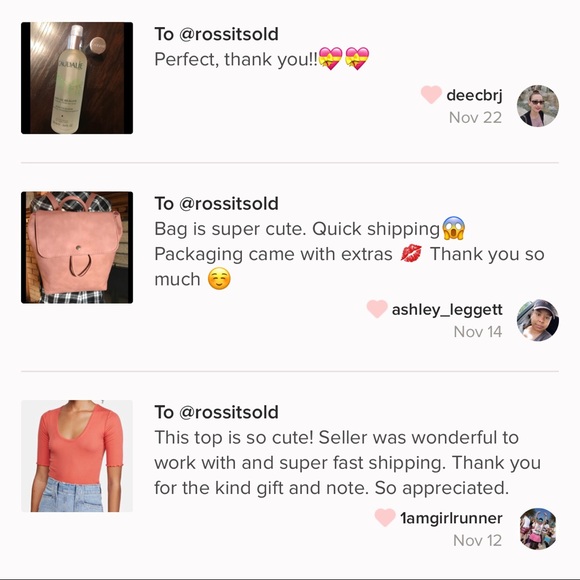The height and width of the screenshot is (580, 580).
Task: Open username deecbrj
Action: tap(474, 95)
